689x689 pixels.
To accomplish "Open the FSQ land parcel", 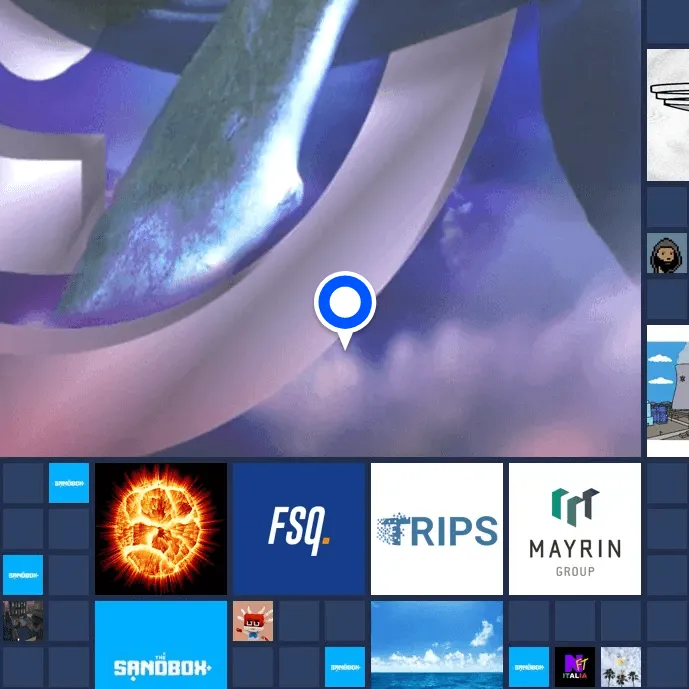I will pyautogui.click(x=299, y=529).
